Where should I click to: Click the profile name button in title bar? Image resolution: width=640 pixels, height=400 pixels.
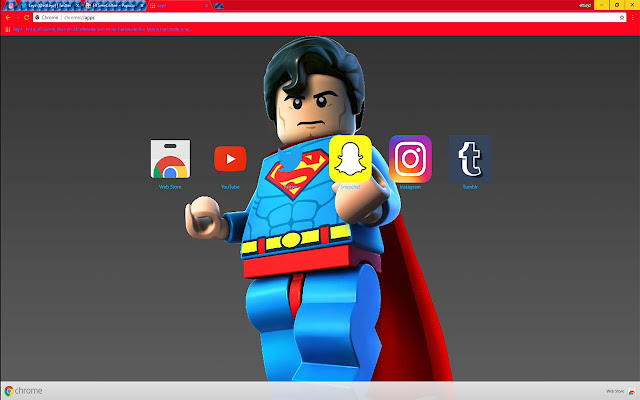[585, 5]
